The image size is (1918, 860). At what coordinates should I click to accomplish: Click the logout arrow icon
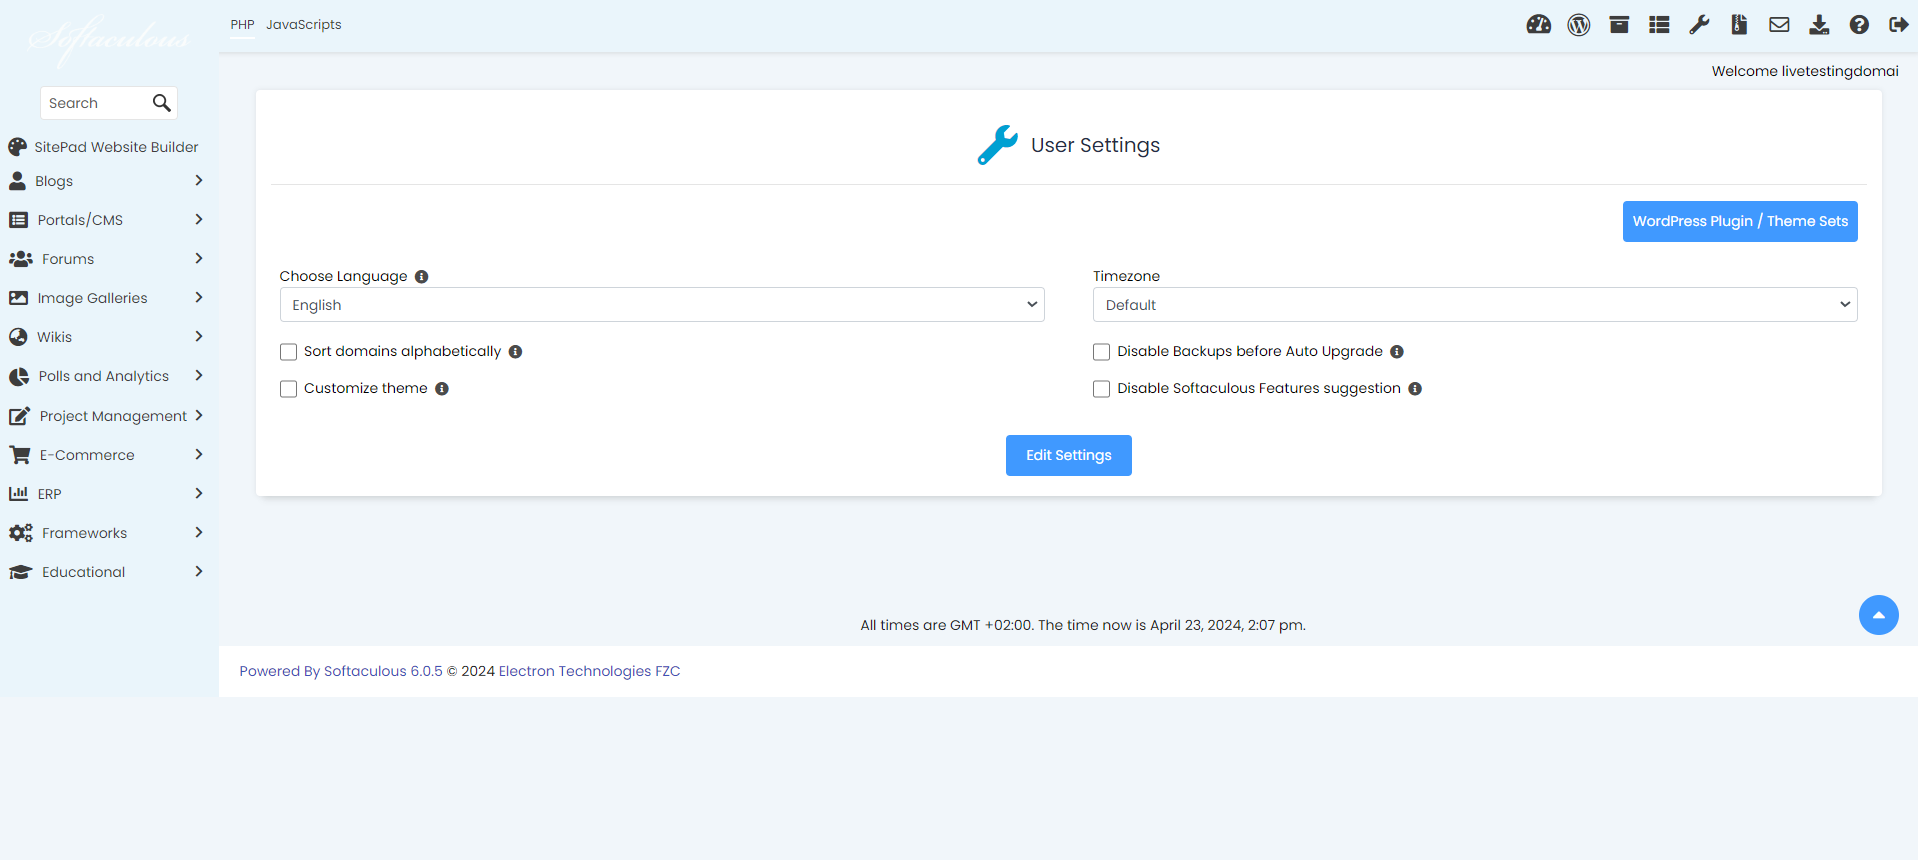[1898, 25]
